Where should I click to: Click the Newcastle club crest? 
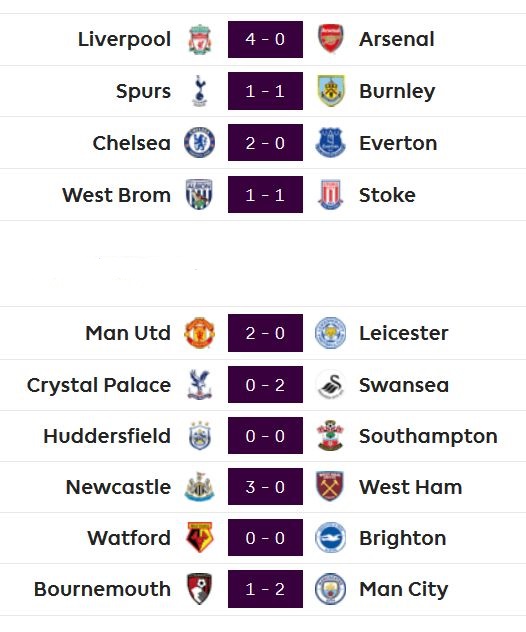pos(200,487)
